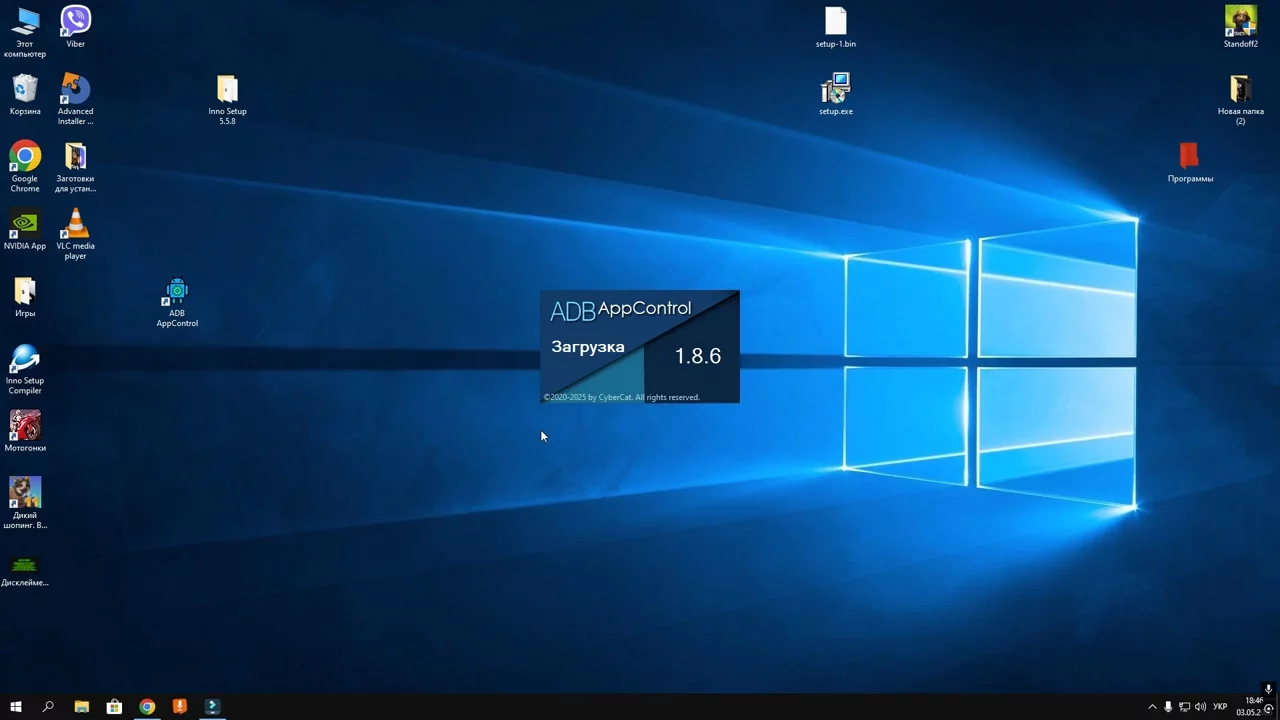The image size is (1280, 720).
Task: Click the taskbar search magnifier
Action: click(x=48, y=707)
